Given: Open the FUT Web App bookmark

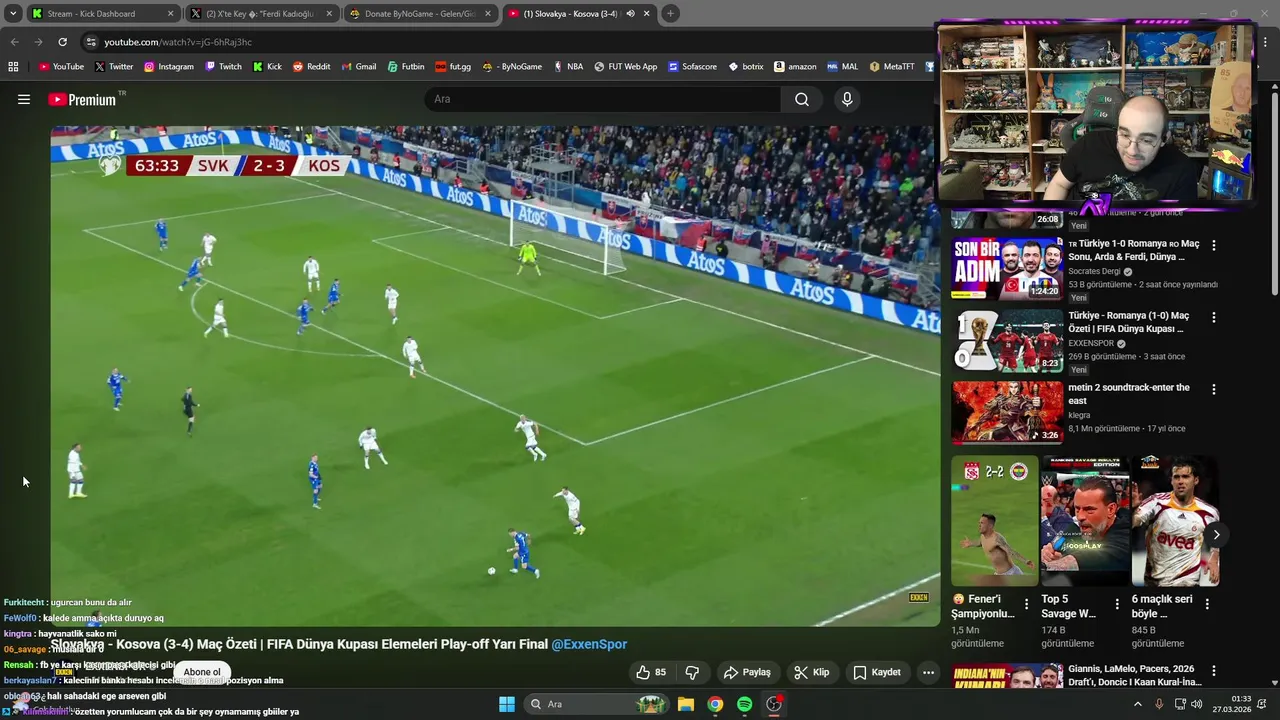Looking at the screenshot, I should (x=625, y=66).
